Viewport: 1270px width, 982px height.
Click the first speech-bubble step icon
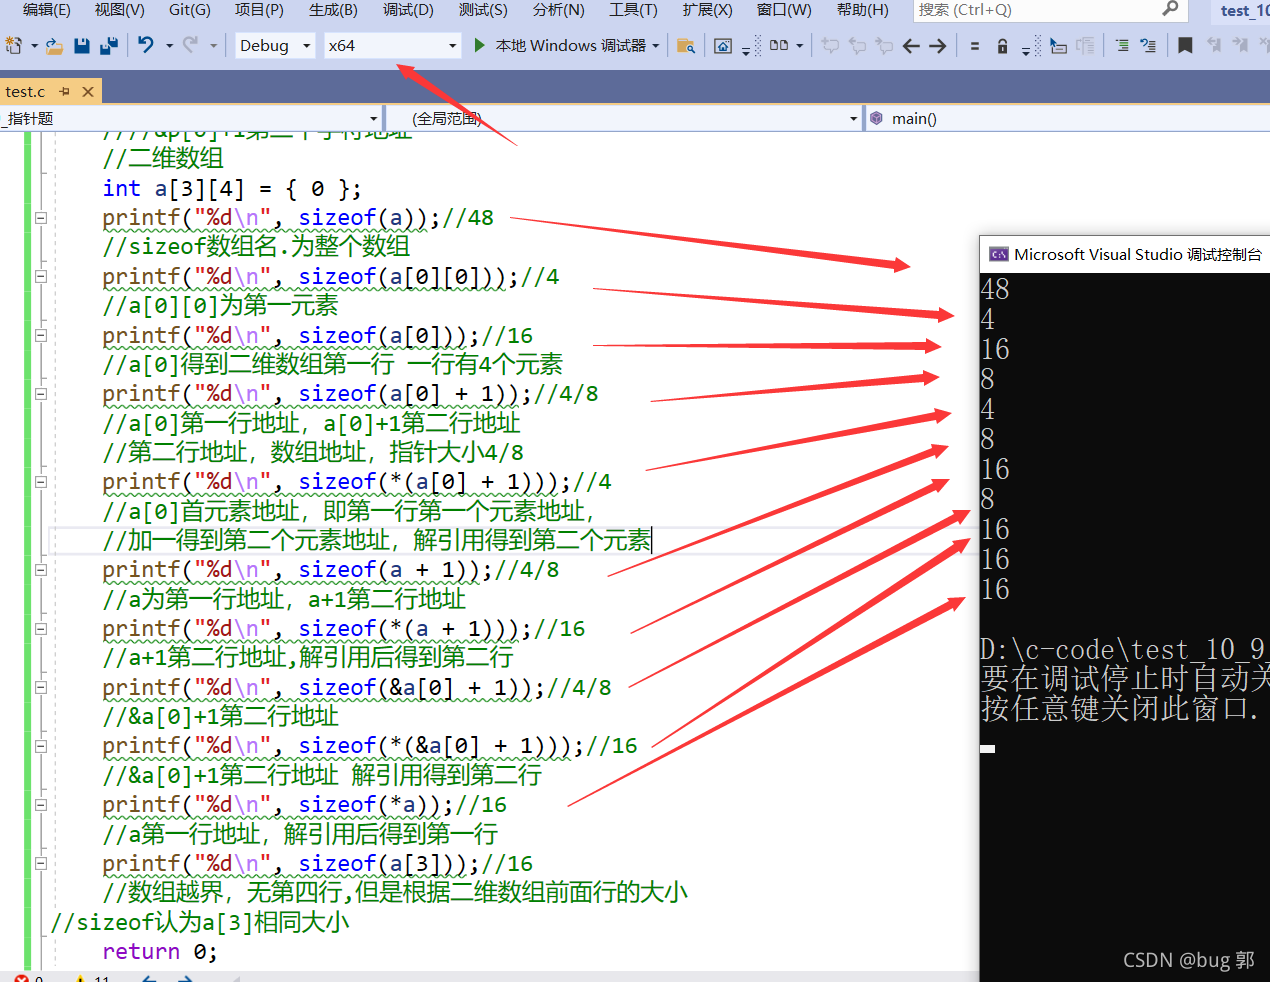830,46
